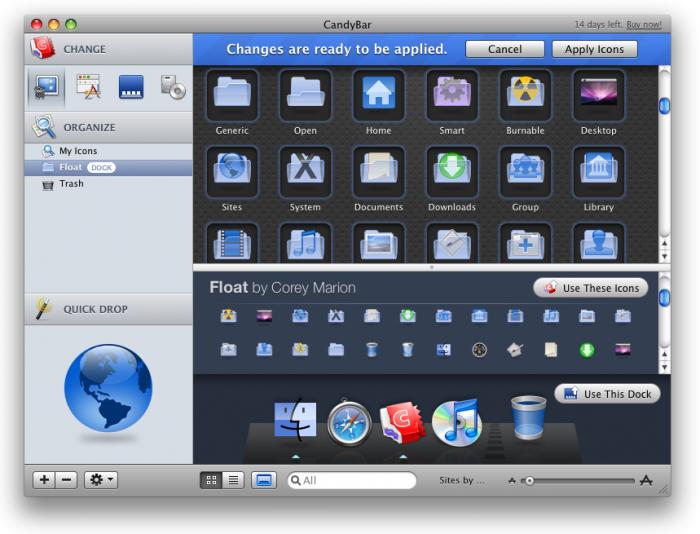Select the Home folder icon
Image resolution: width=700 pixels, height=534 pixels.
(379, 95)
